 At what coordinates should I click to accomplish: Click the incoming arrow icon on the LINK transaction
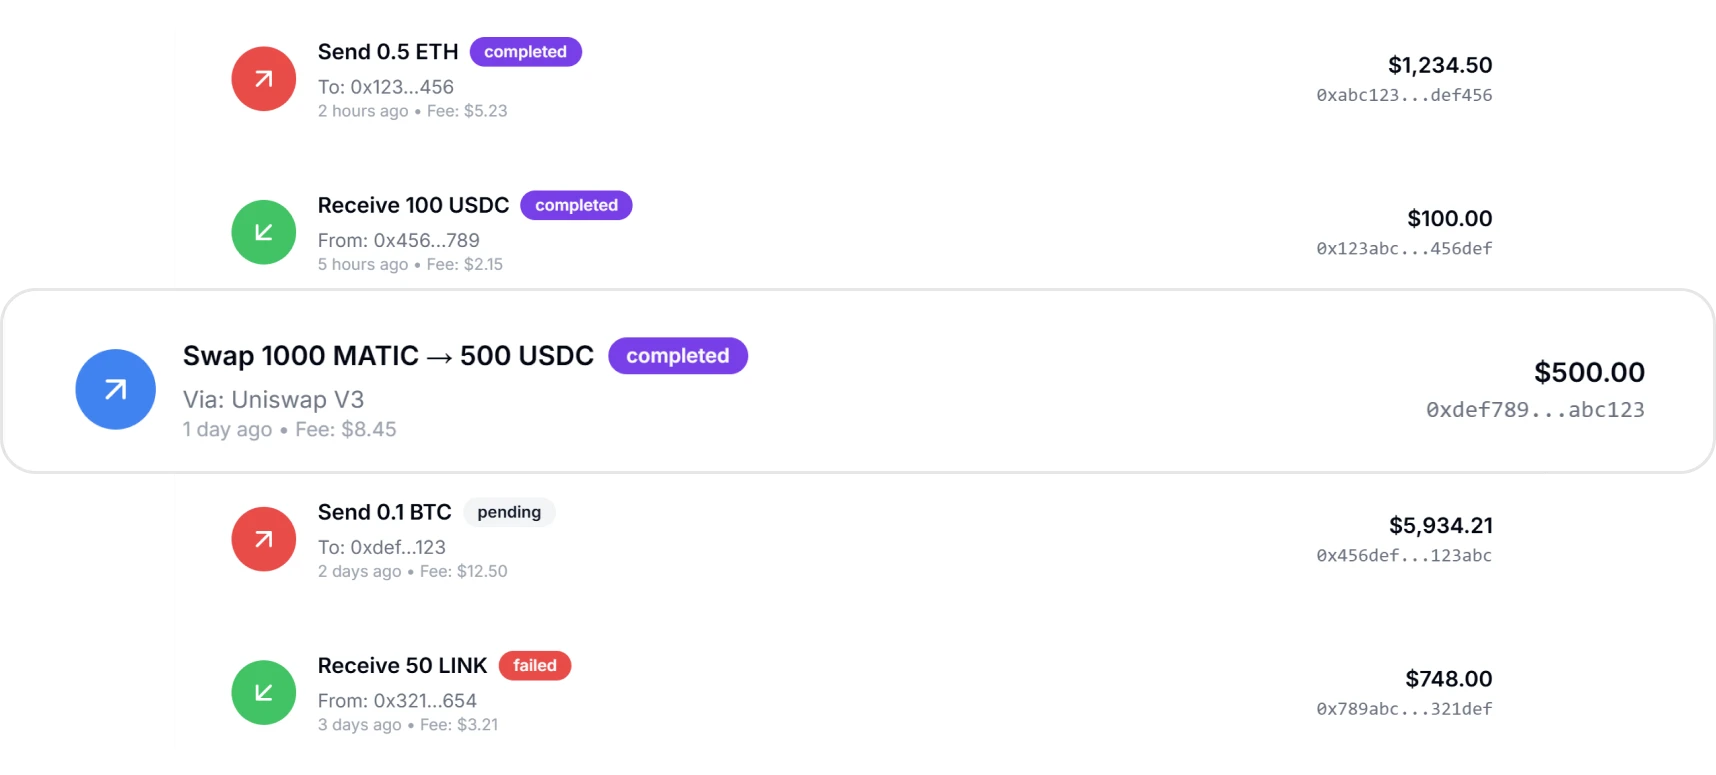click(x=263, y=691)
